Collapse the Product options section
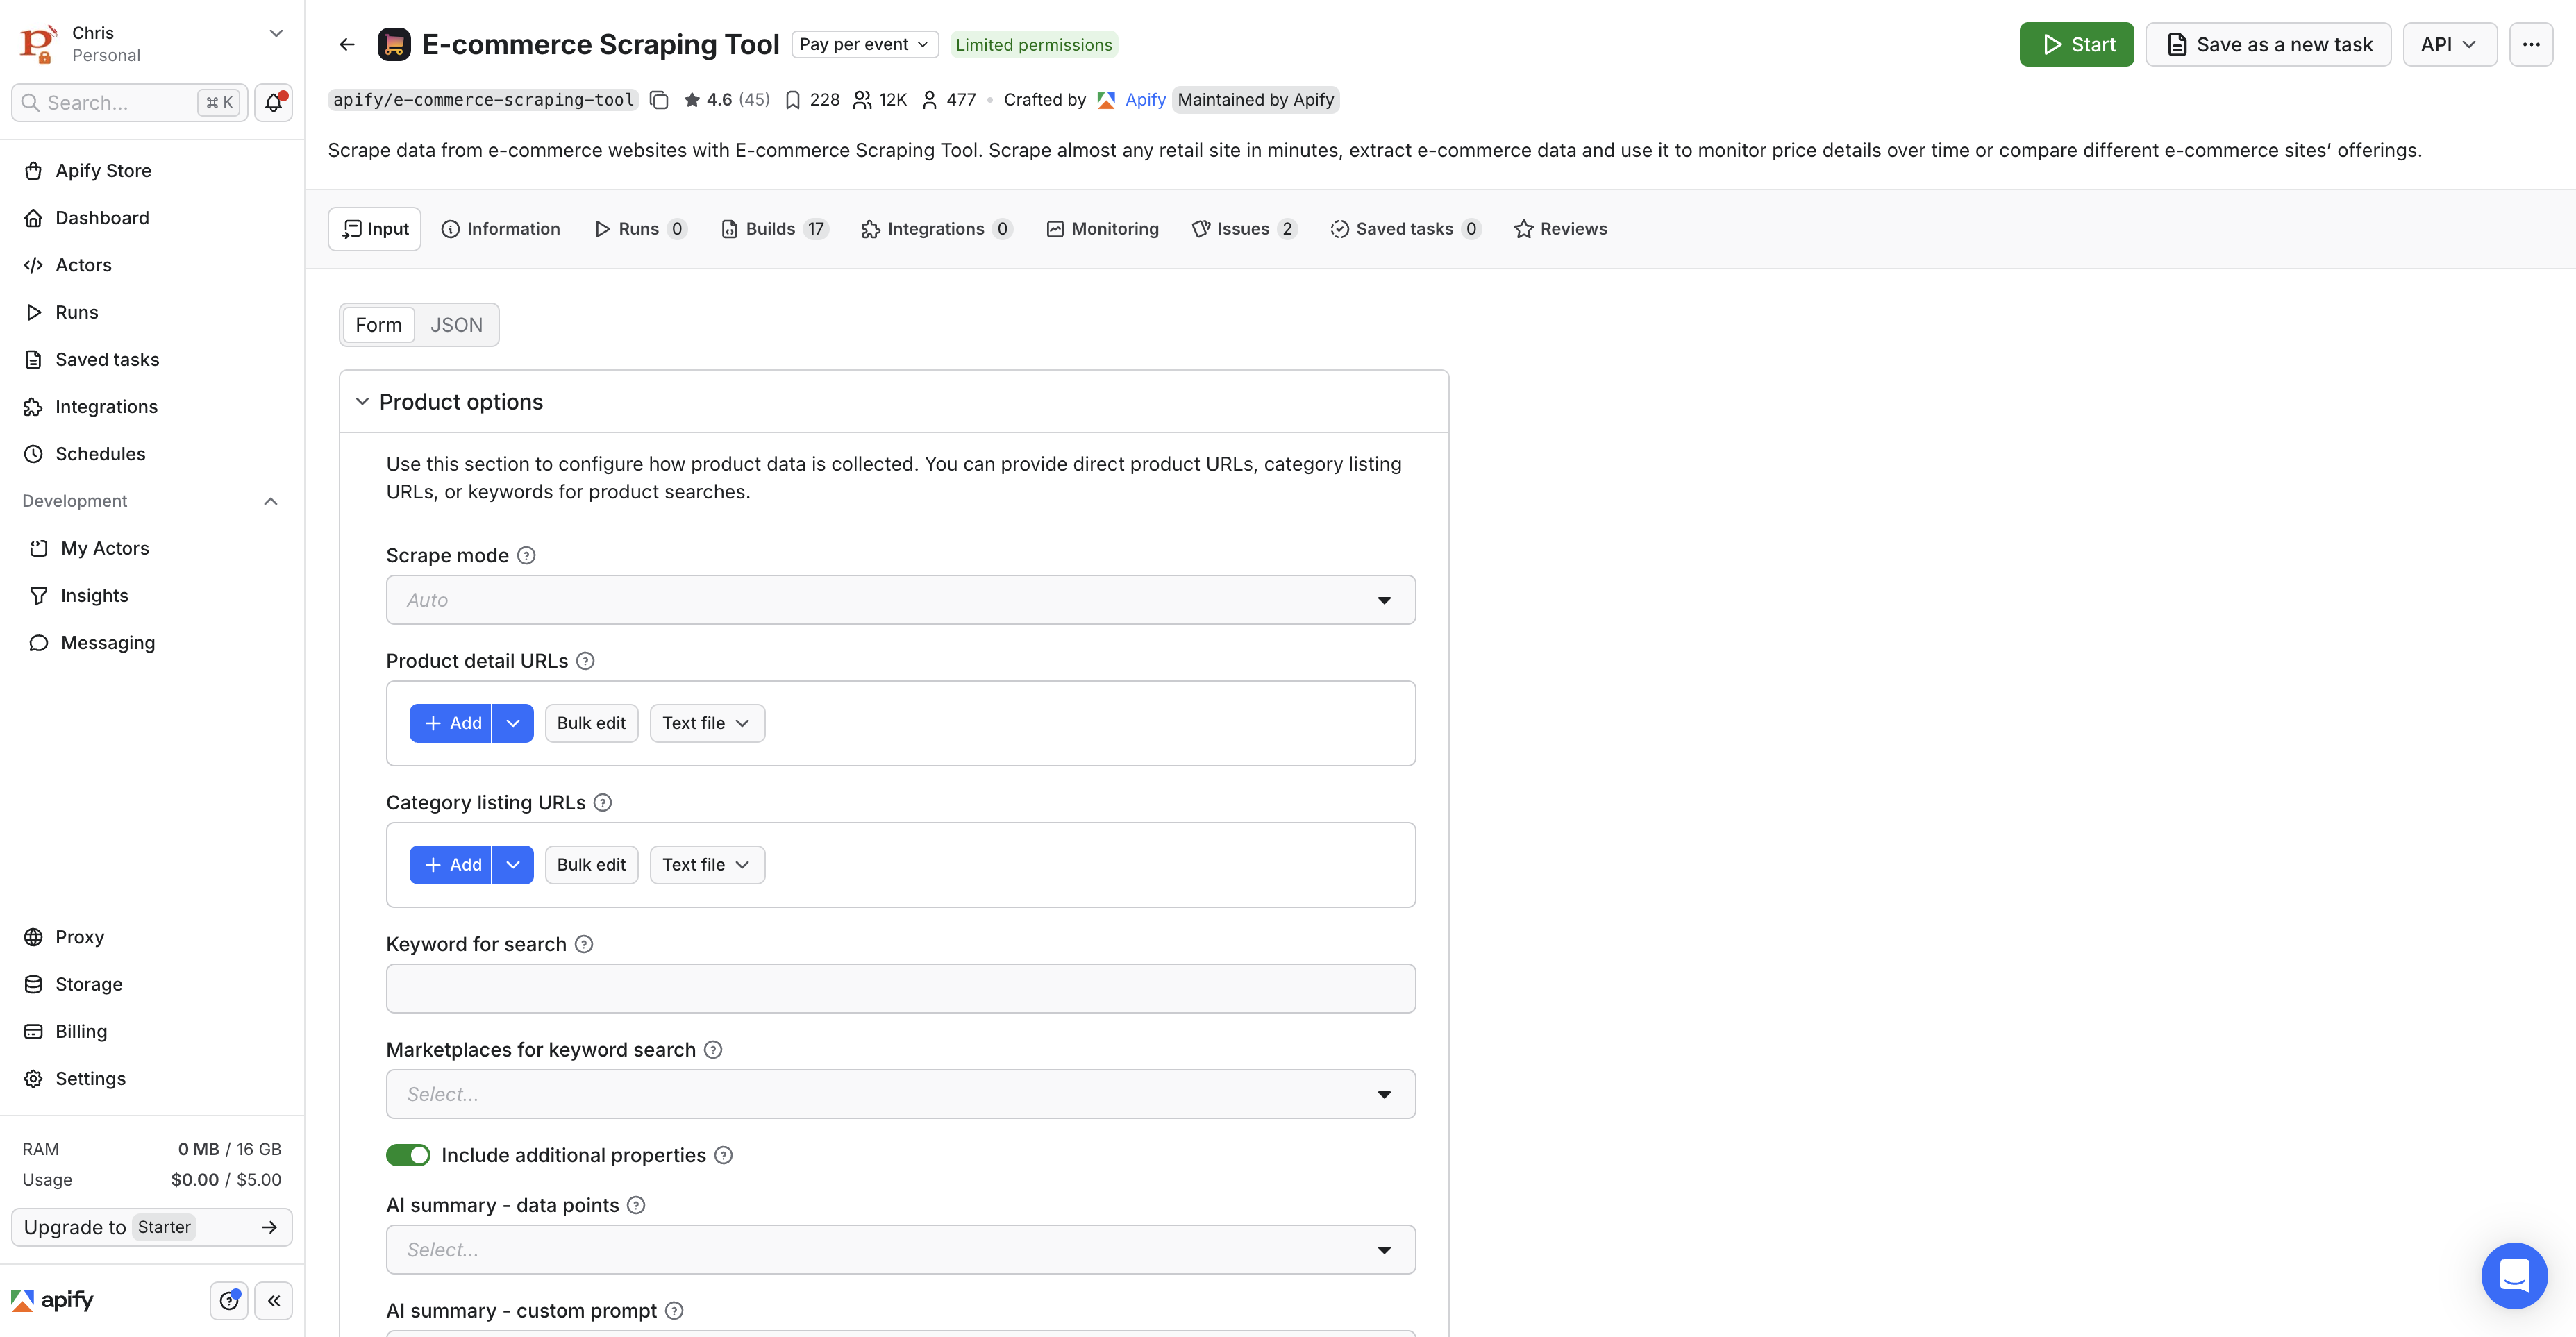2576x1337 pixels. point(362,402)
